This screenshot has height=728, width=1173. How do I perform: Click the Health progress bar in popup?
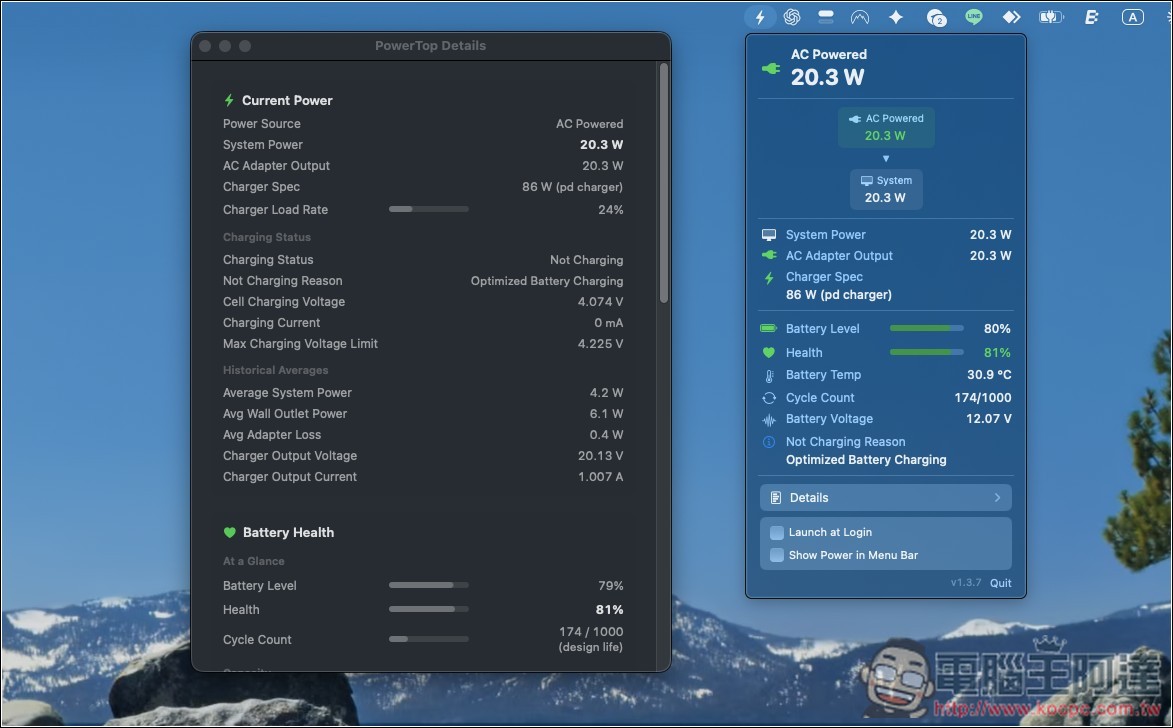click(926, 352)
